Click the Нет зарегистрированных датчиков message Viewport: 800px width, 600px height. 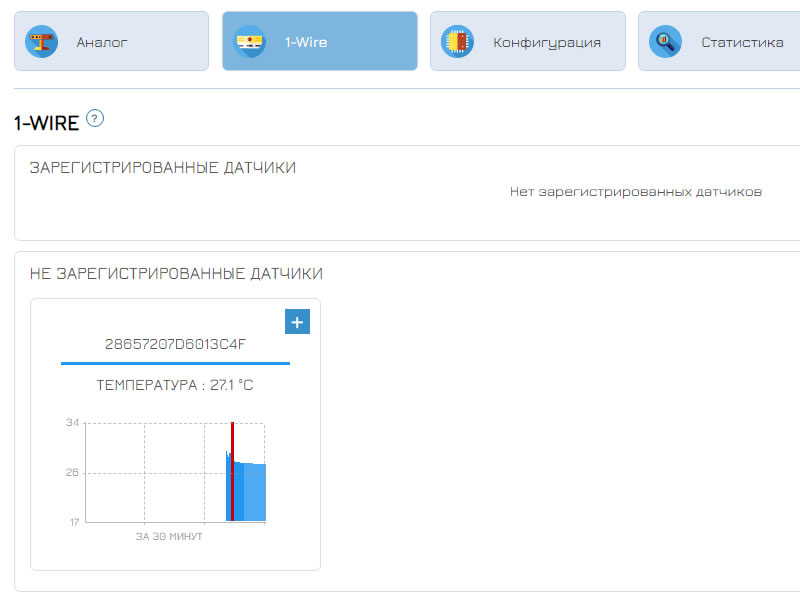635,191
